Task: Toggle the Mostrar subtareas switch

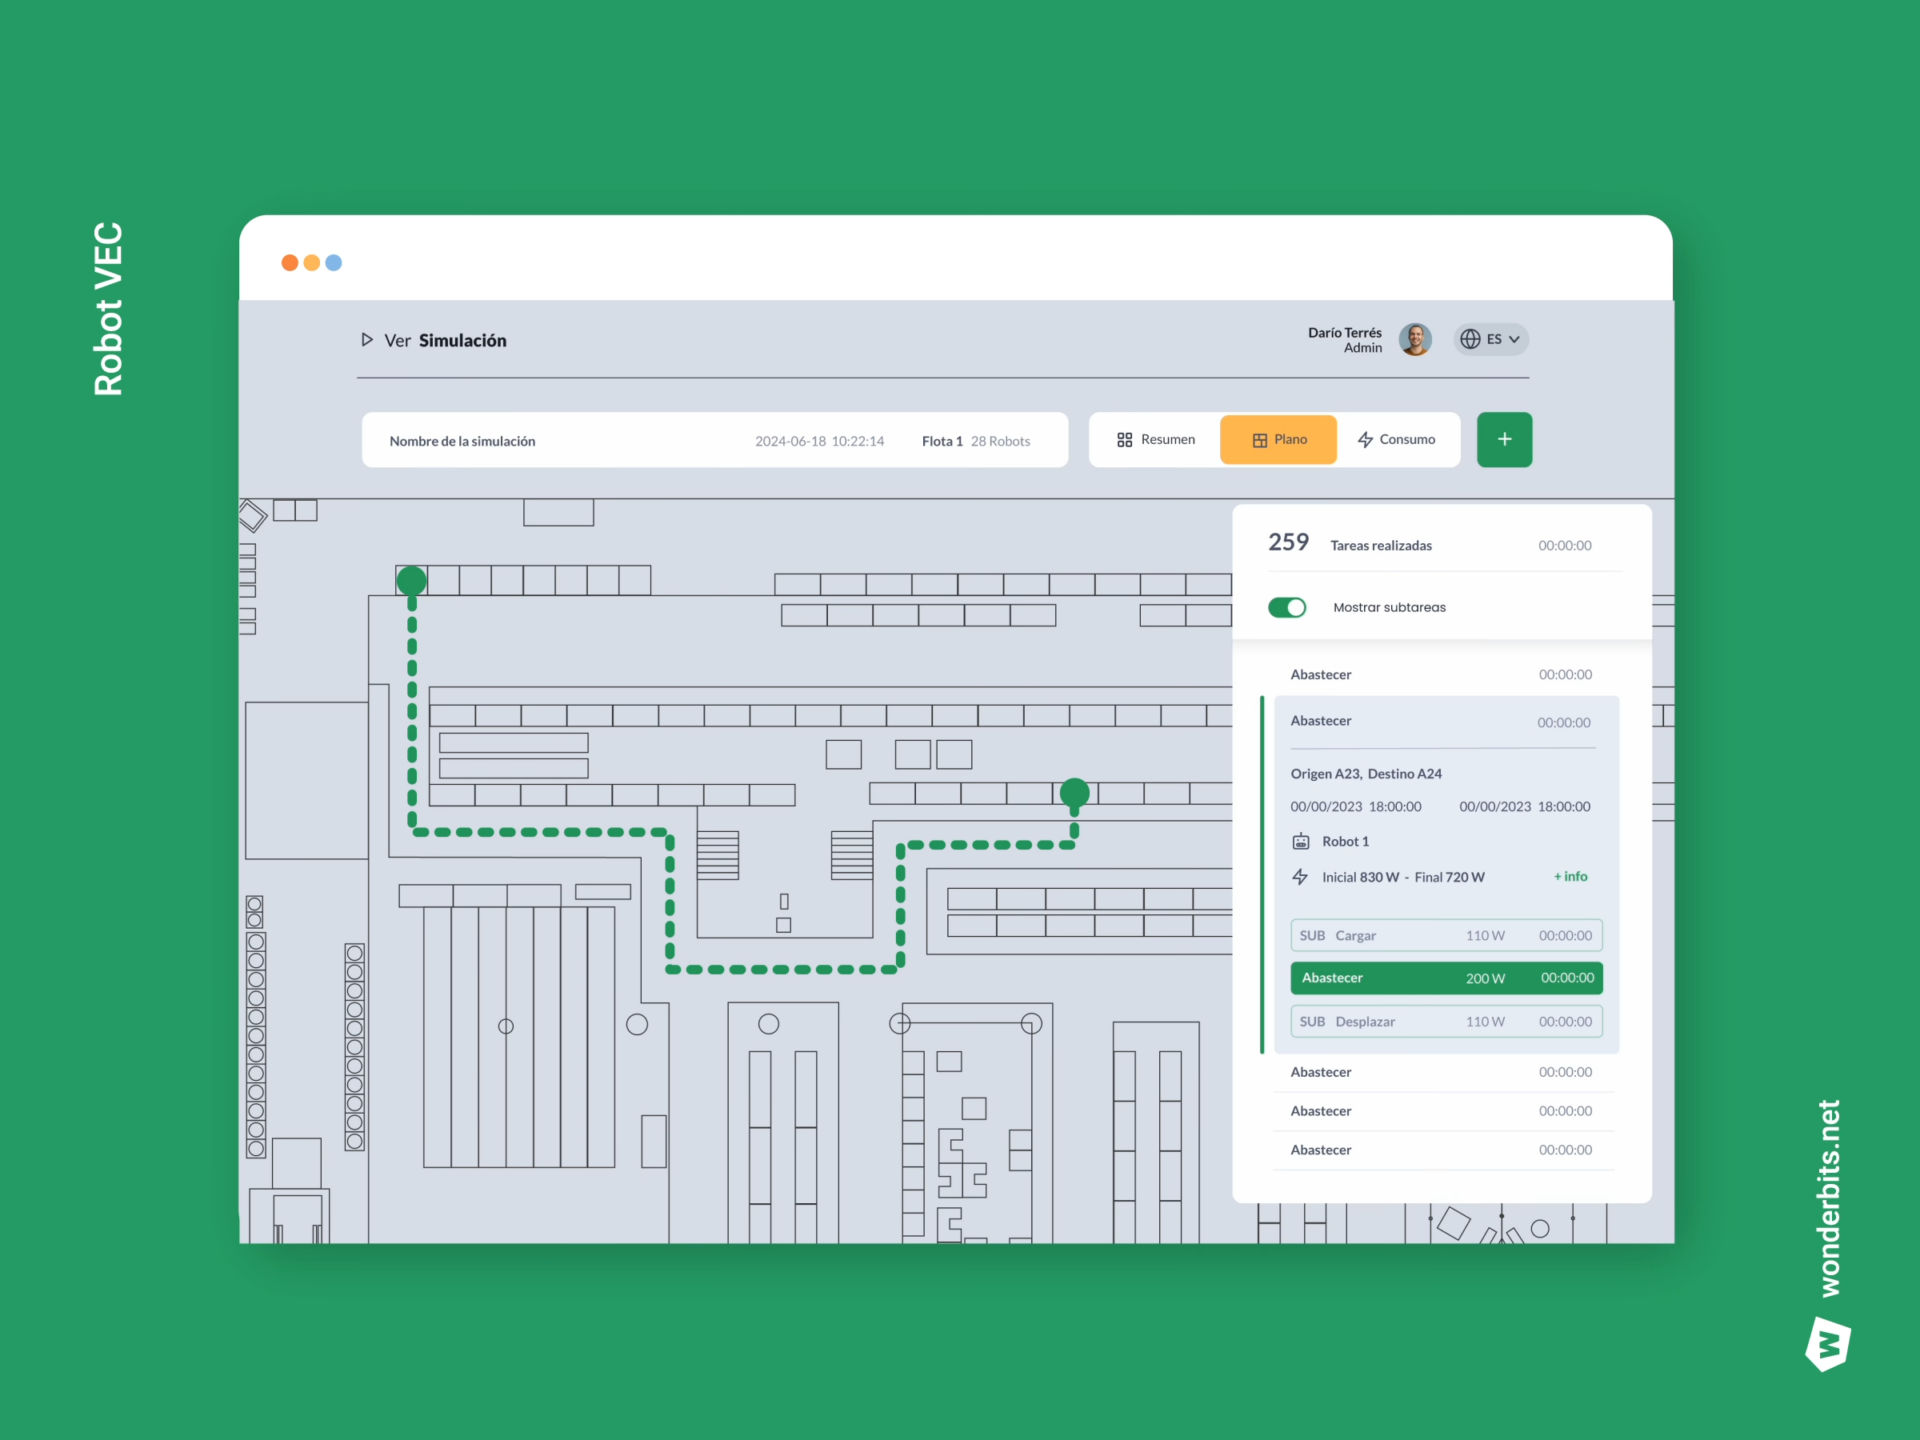Action: point(1287,607)
